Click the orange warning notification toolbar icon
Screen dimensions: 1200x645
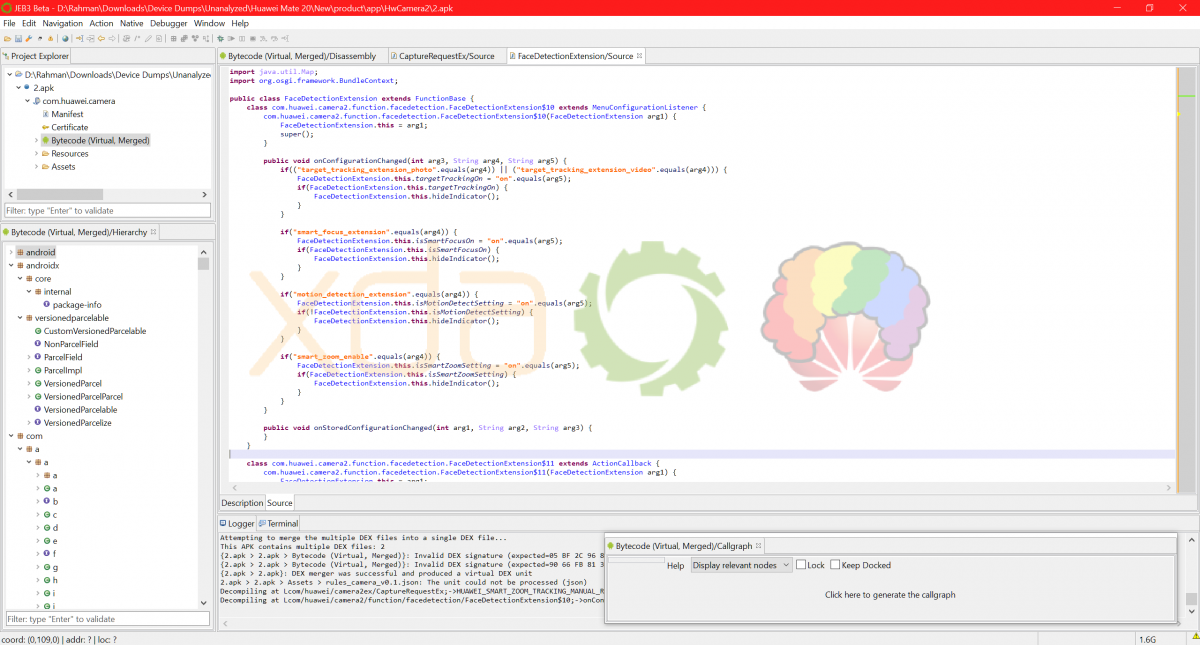click(50, 38)
